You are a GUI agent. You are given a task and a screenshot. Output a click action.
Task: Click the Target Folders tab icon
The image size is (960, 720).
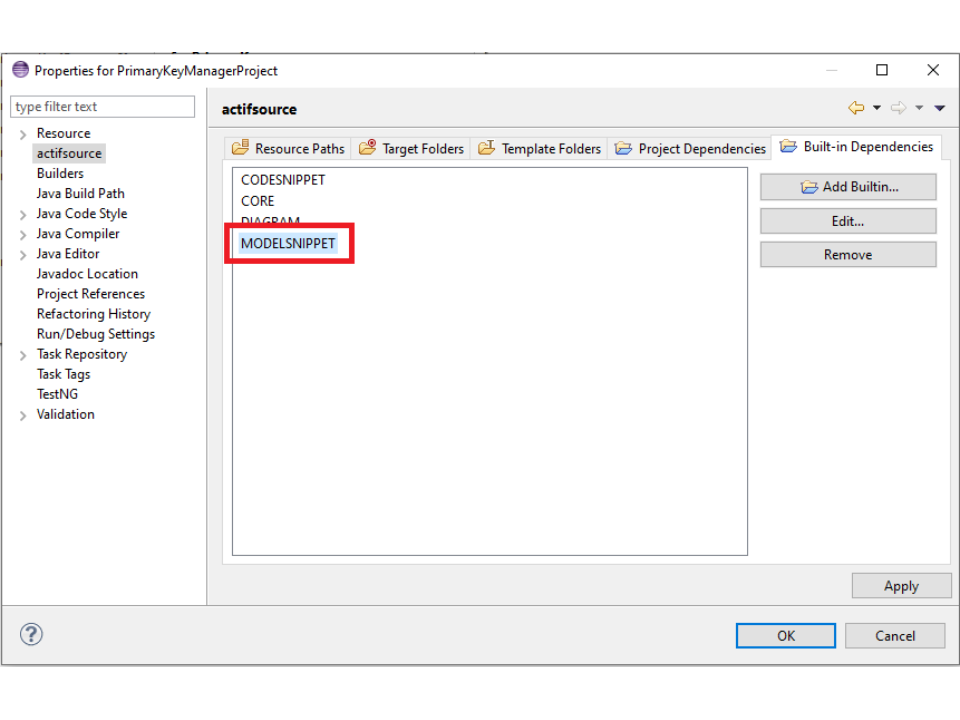point(367,148)
